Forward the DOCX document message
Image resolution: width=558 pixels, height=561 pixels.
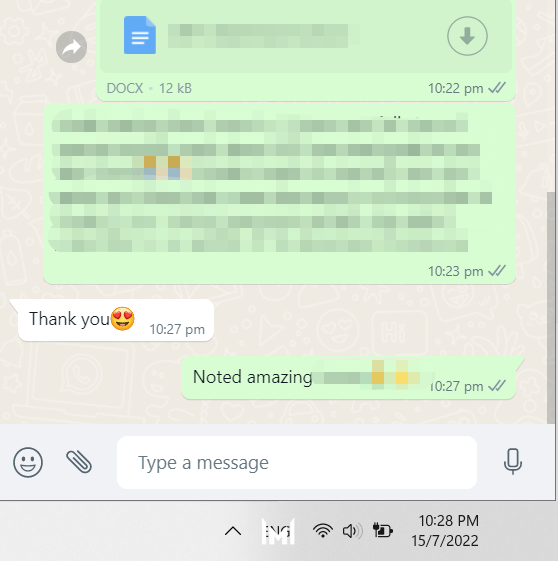tap(72, 47)
